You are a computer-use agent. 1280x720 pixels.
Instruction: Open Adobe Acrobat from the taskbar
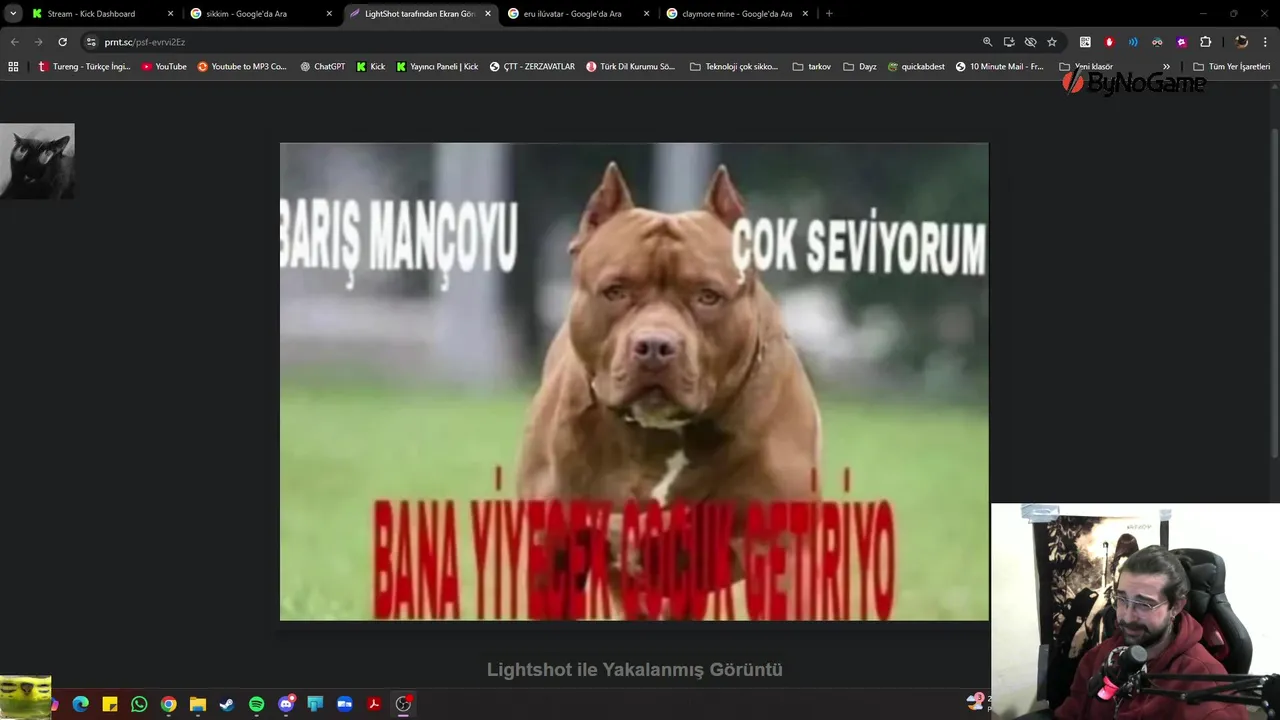(x=373, y=704)
